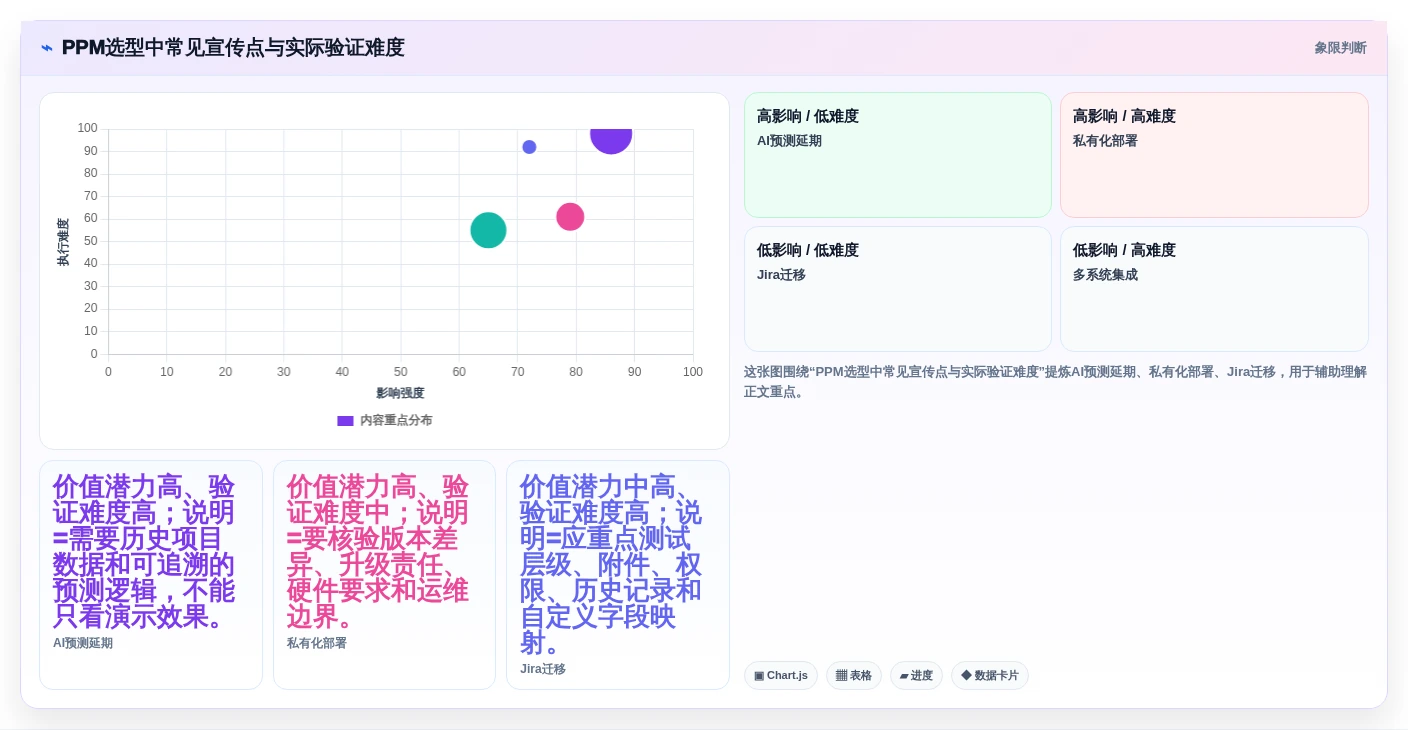This screenshot has width=1408, height=730.
Task: Click the PPM选型中常见宣传点与实际验证难度 heading
Action: tap(233, 48)
